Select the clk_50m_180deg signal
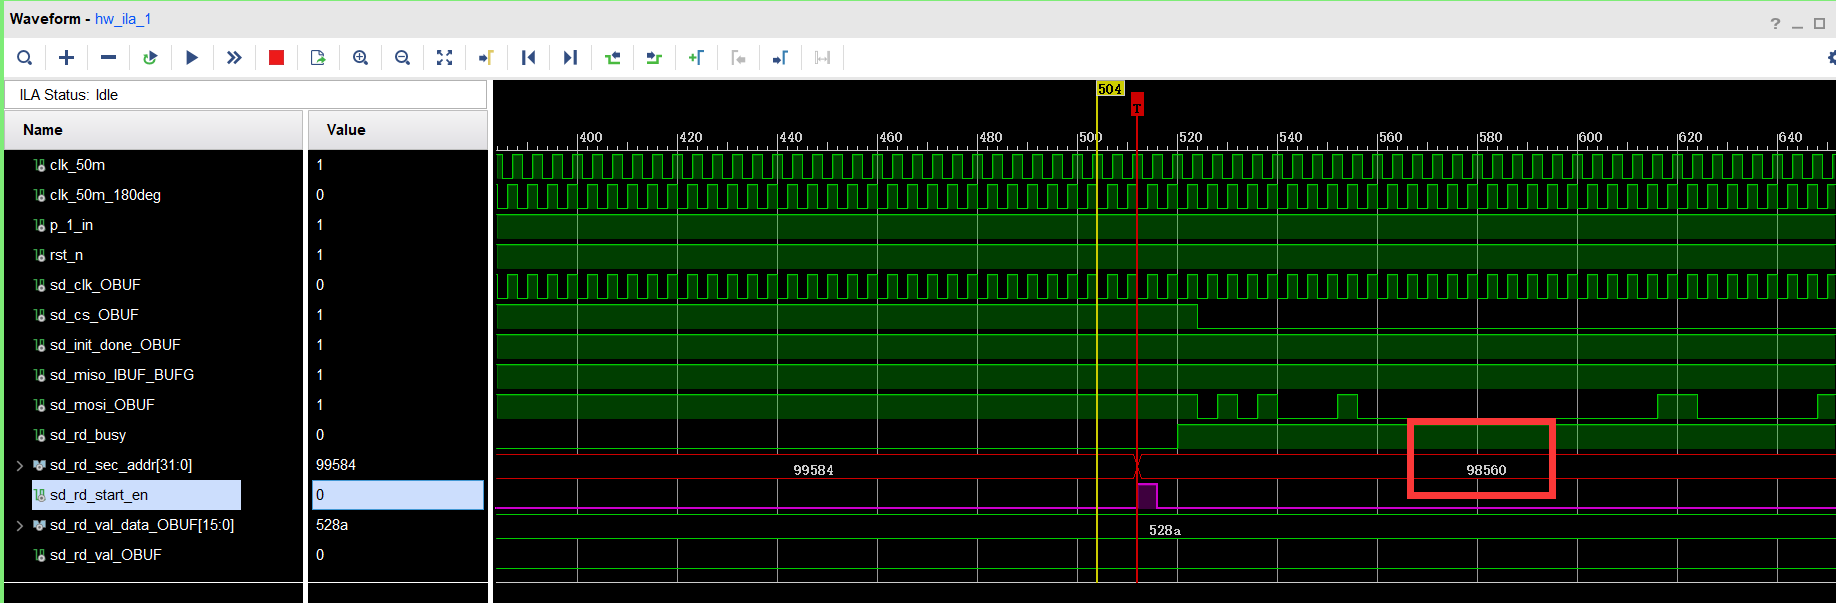This screenshot has width=1836, height=603. pos(105,195)
